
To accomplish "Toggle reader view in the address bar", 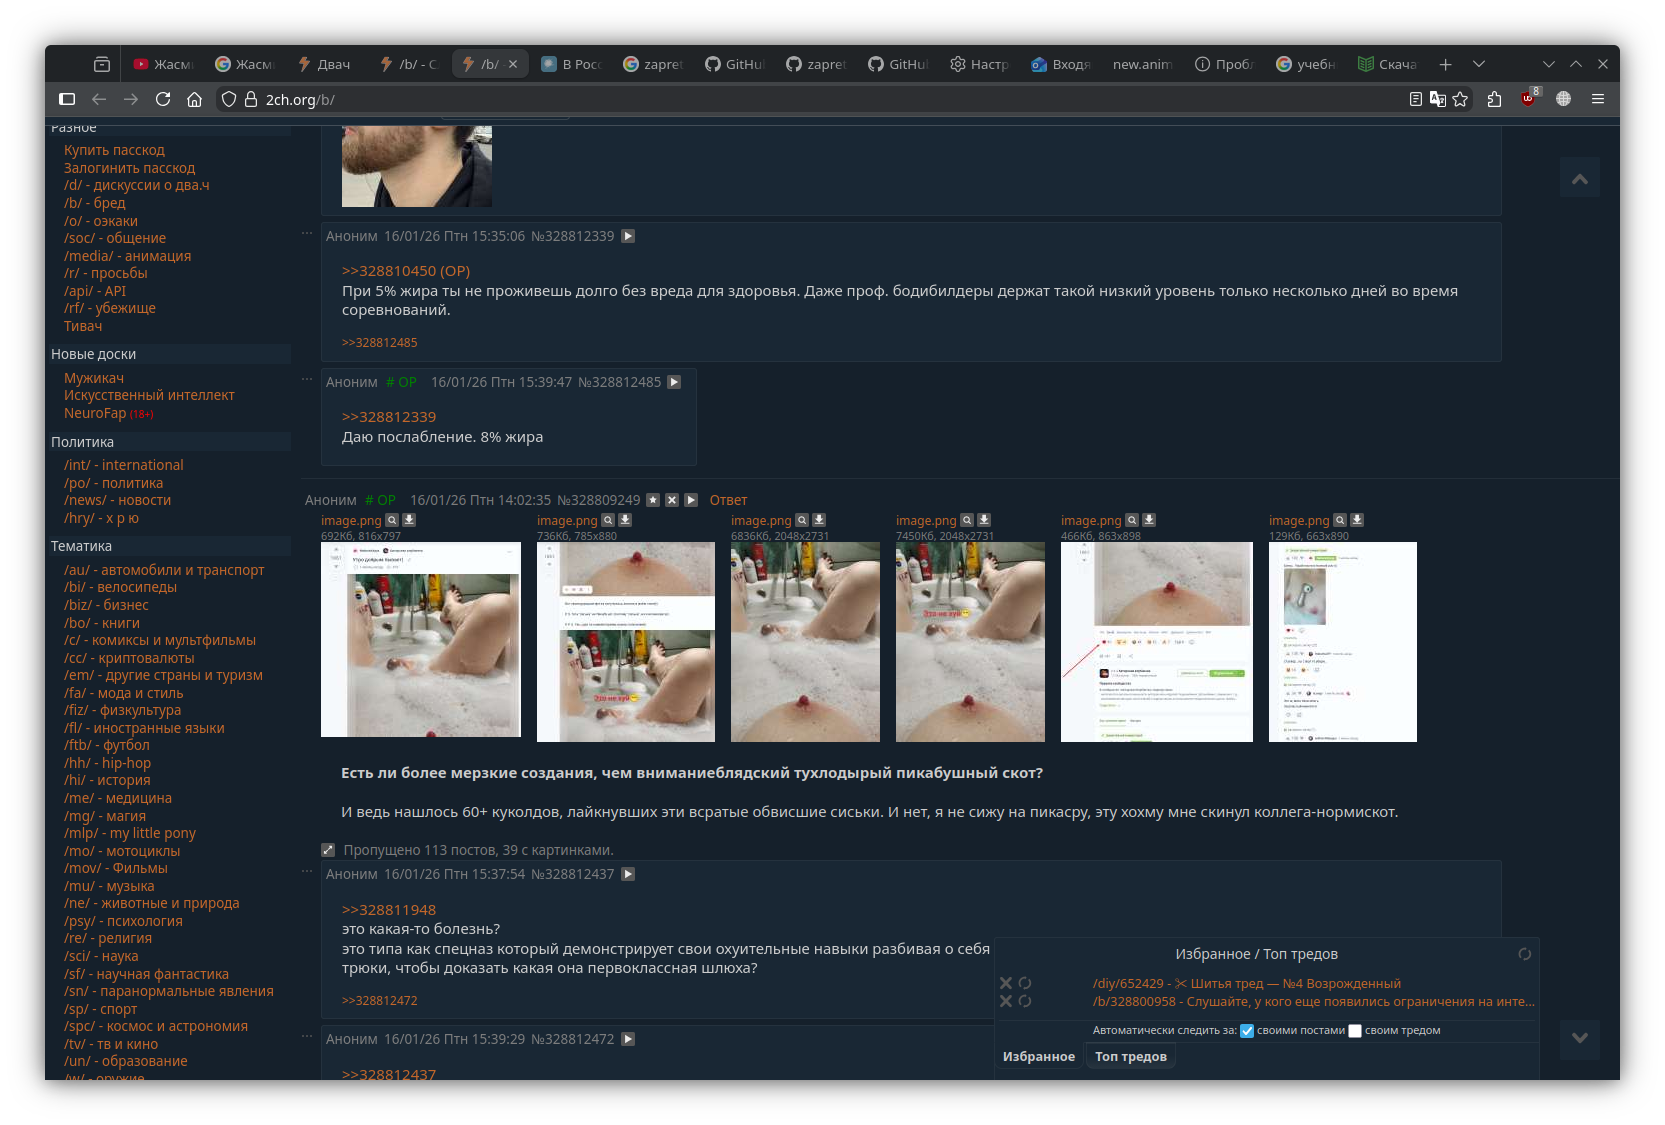I will (x=1416, y=99).
